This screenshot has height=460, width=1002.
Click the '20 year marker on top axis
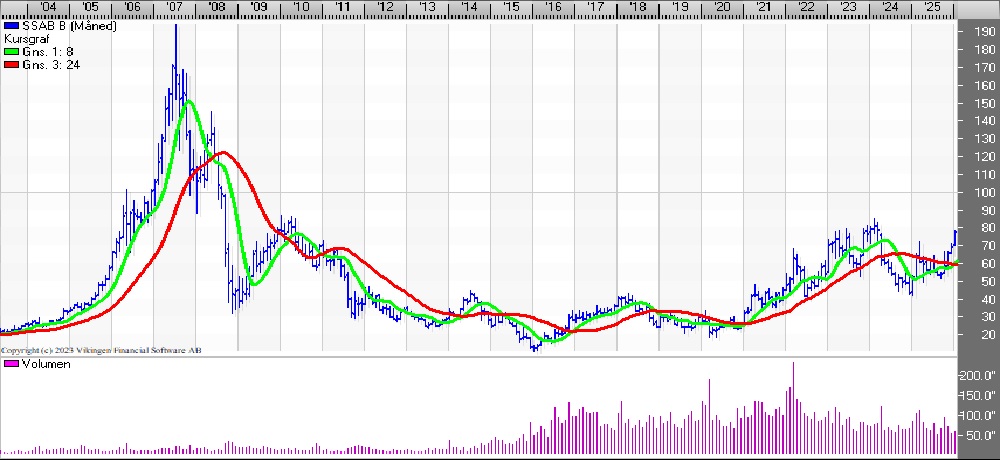coord(720,8)
